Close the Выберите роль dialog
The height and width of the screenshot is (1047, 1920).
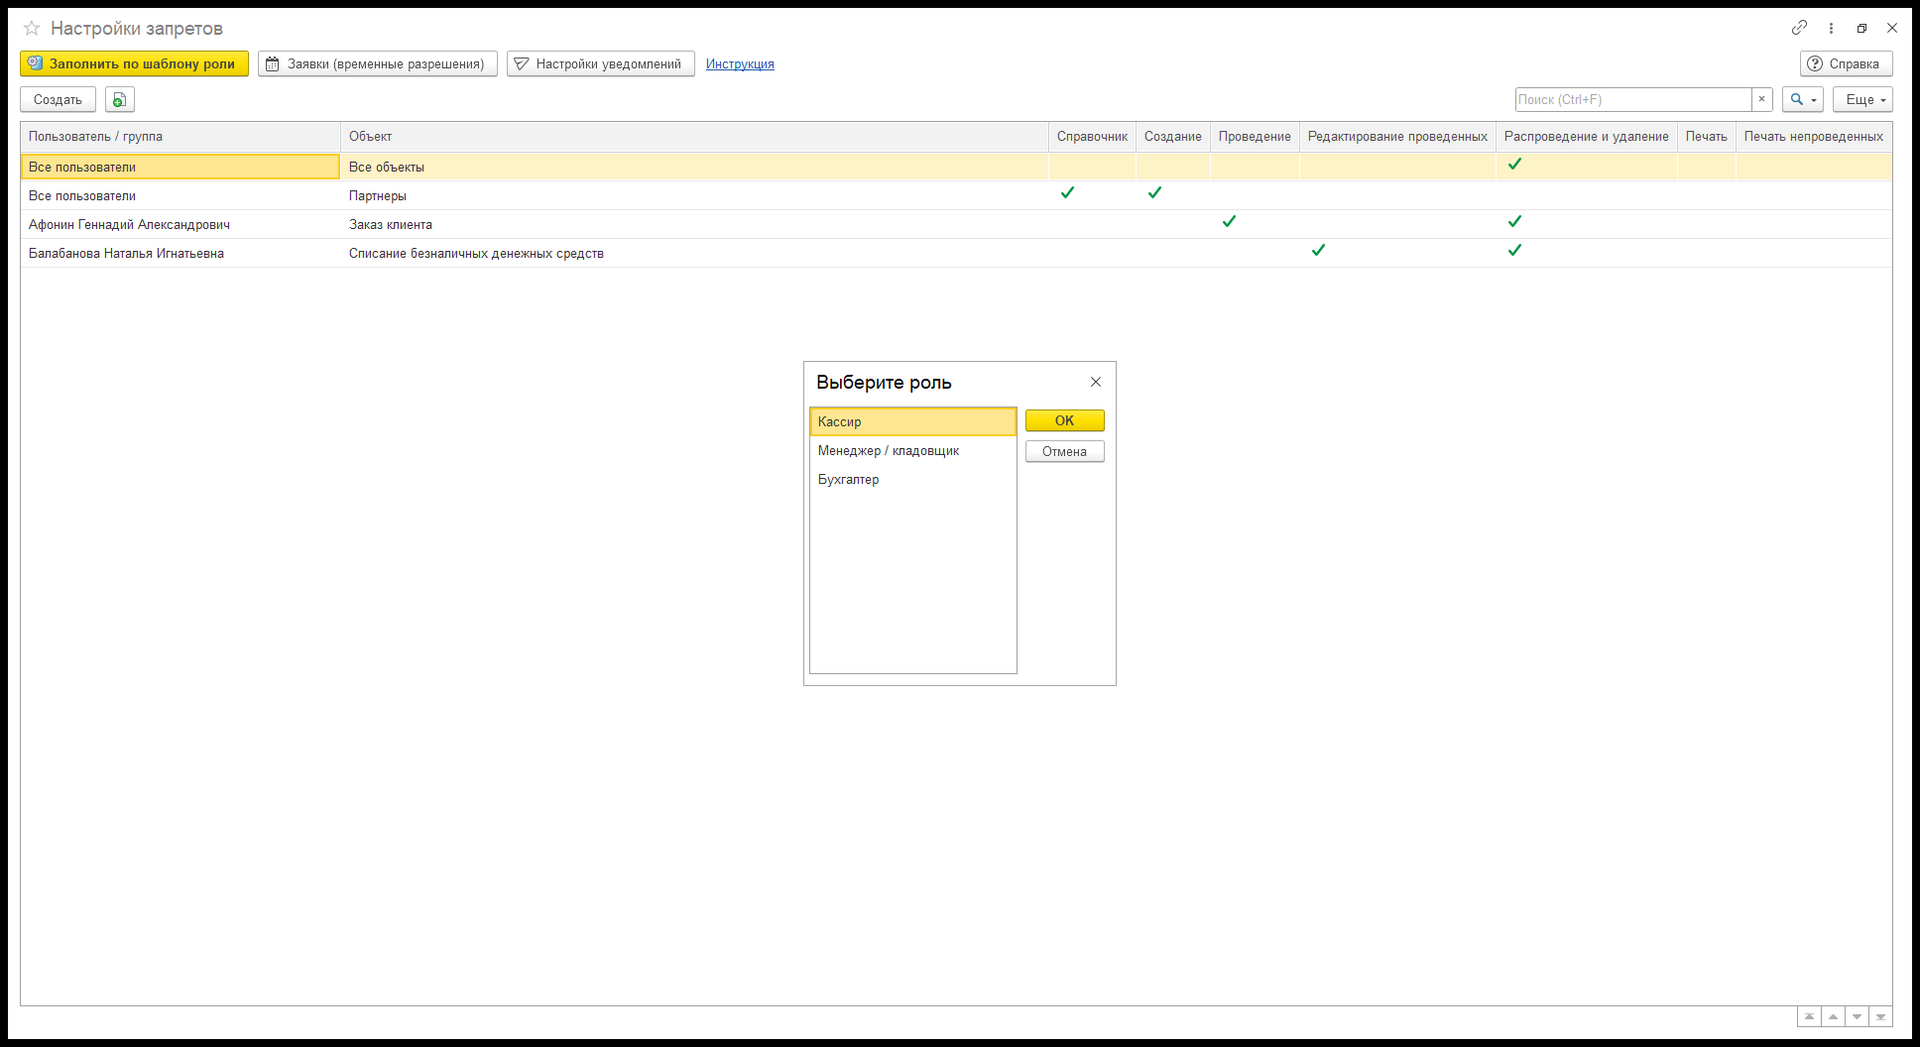pyautogui.click(x=1095, y=382)
